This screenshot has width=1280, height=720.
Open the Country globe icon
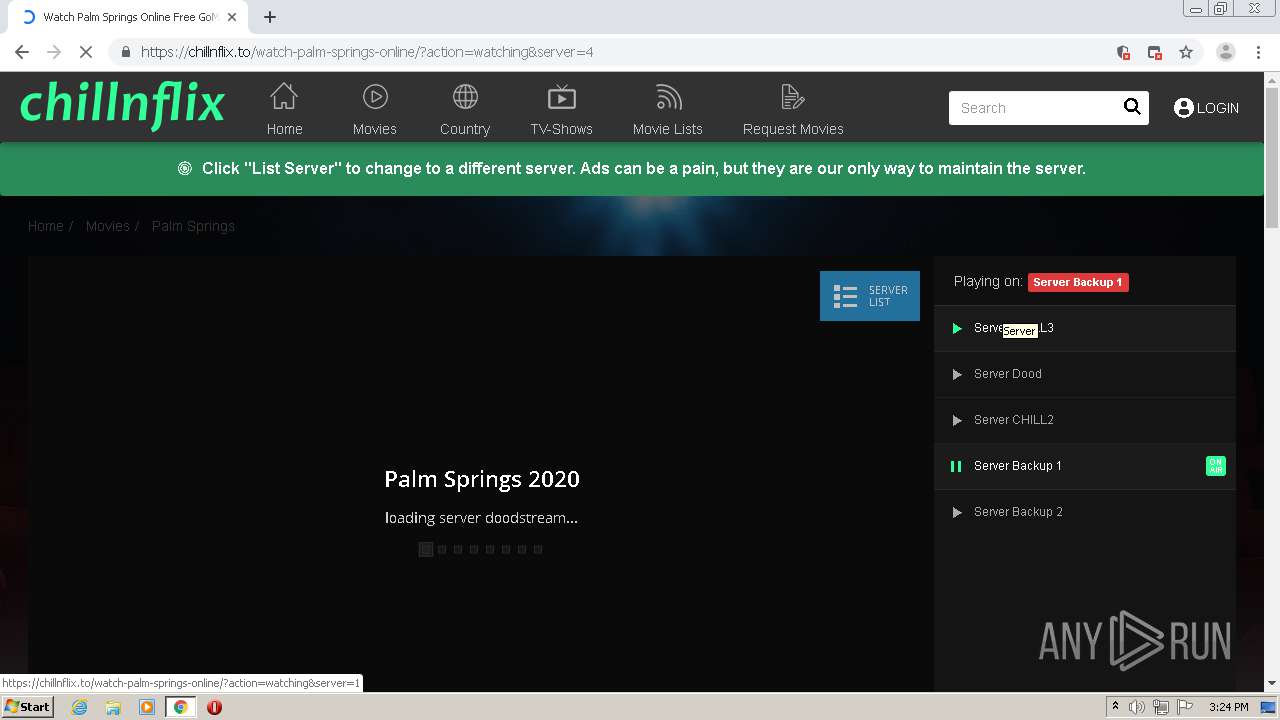tap(465, 97)
